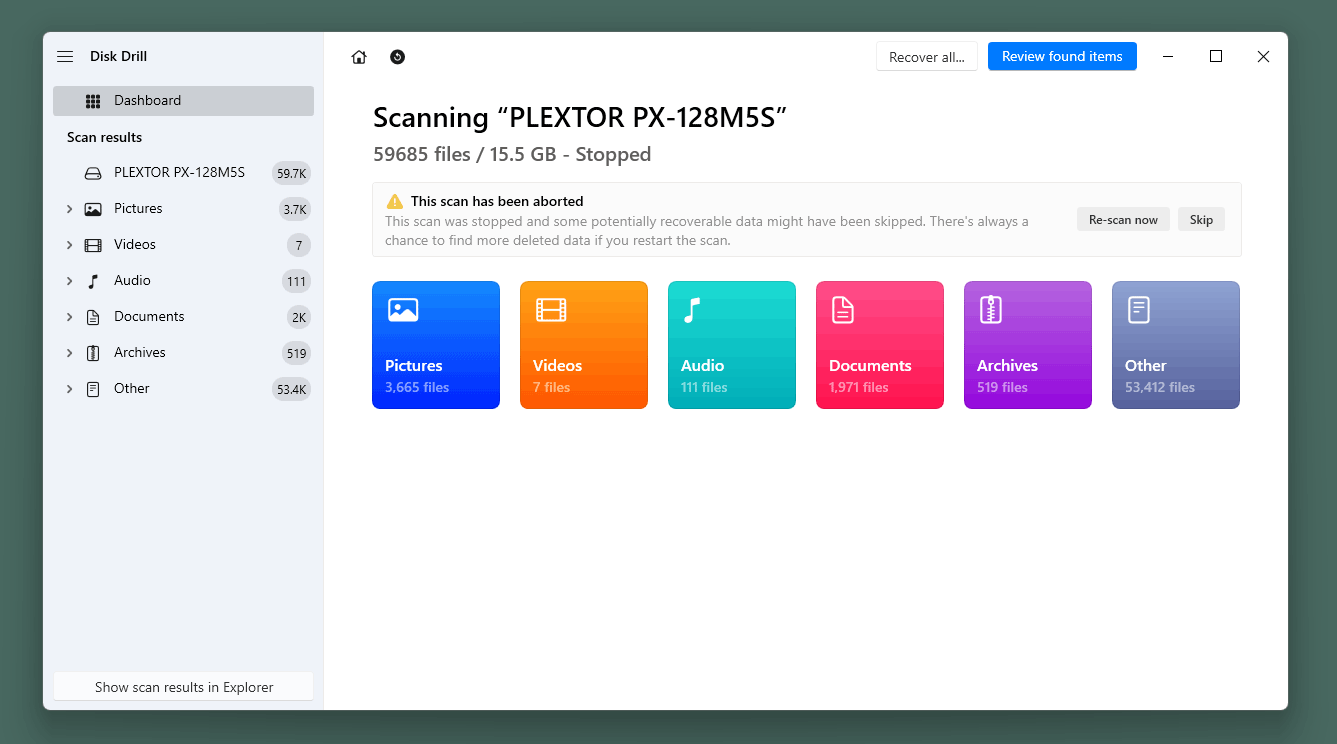Screen dimensions: 1337x744
Task: Click 'This scan has been aborted' text
Action: [497, 201]
